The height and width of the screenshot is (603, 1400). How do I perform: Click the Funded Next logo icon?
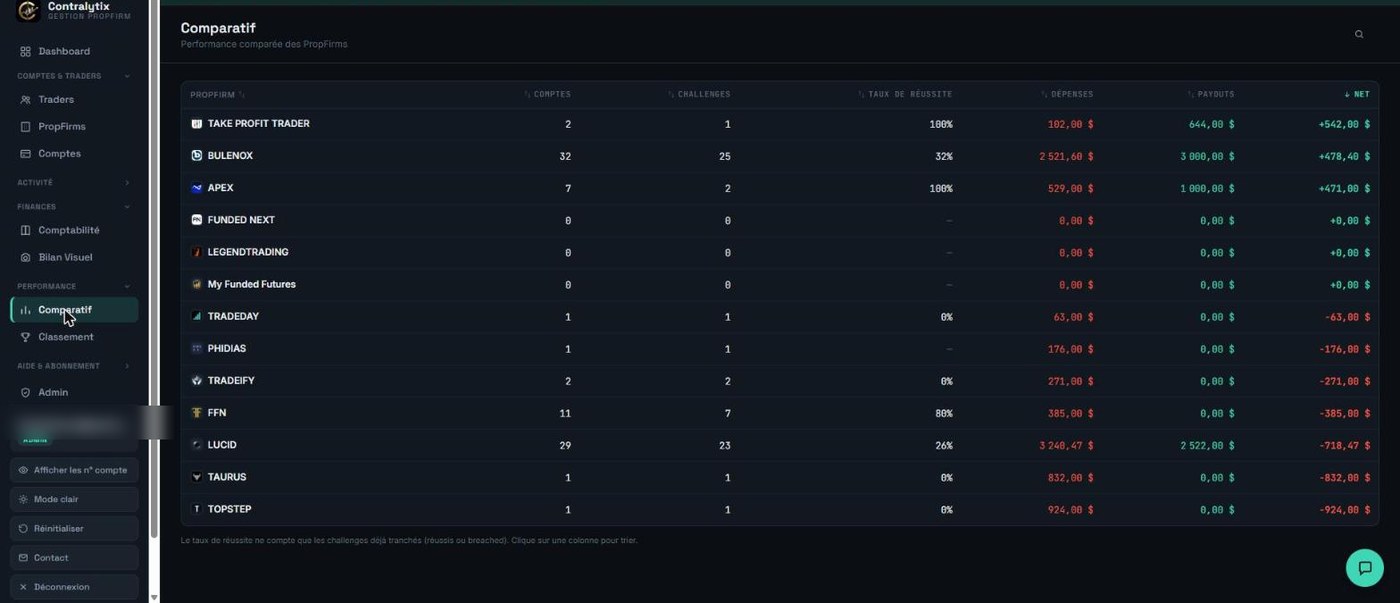[x=197, y=220]
